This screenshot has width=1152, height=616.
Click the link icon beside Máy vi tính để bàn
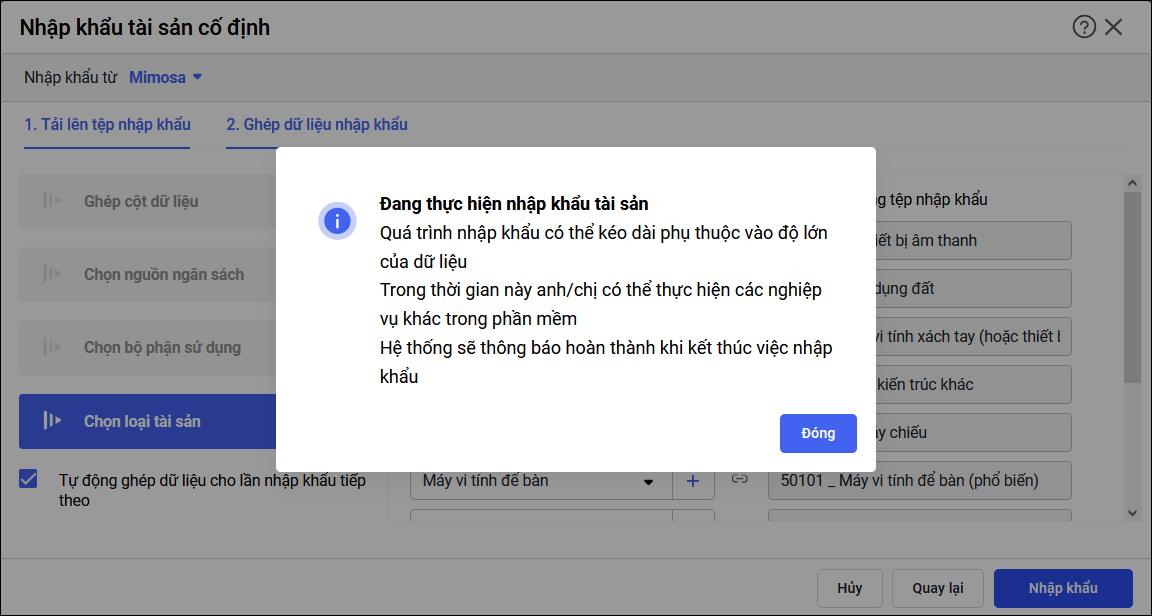tap(740, 480)
